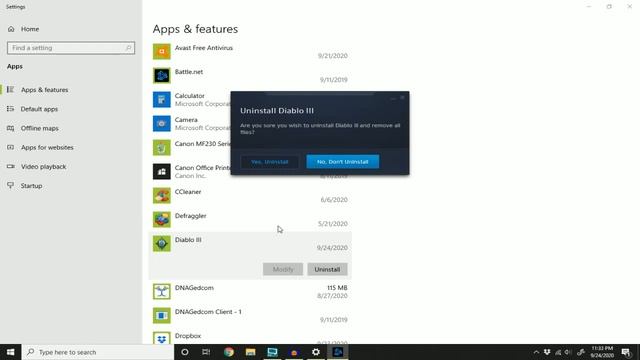Click the Canon MF230 Series app icon
Screen dimensions: 640x360
pos(162,147)
